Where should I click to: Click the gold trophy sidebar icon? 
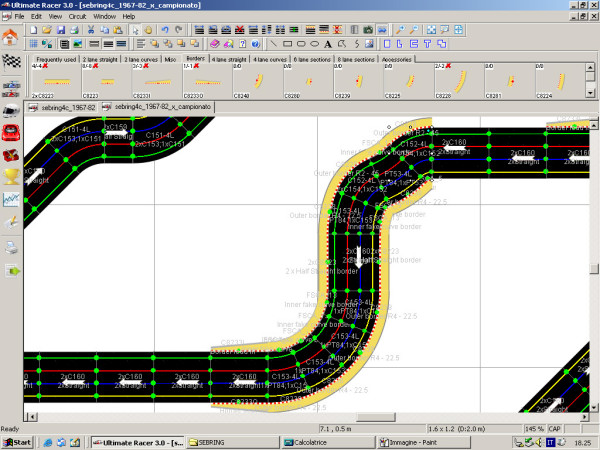[12, 176]
